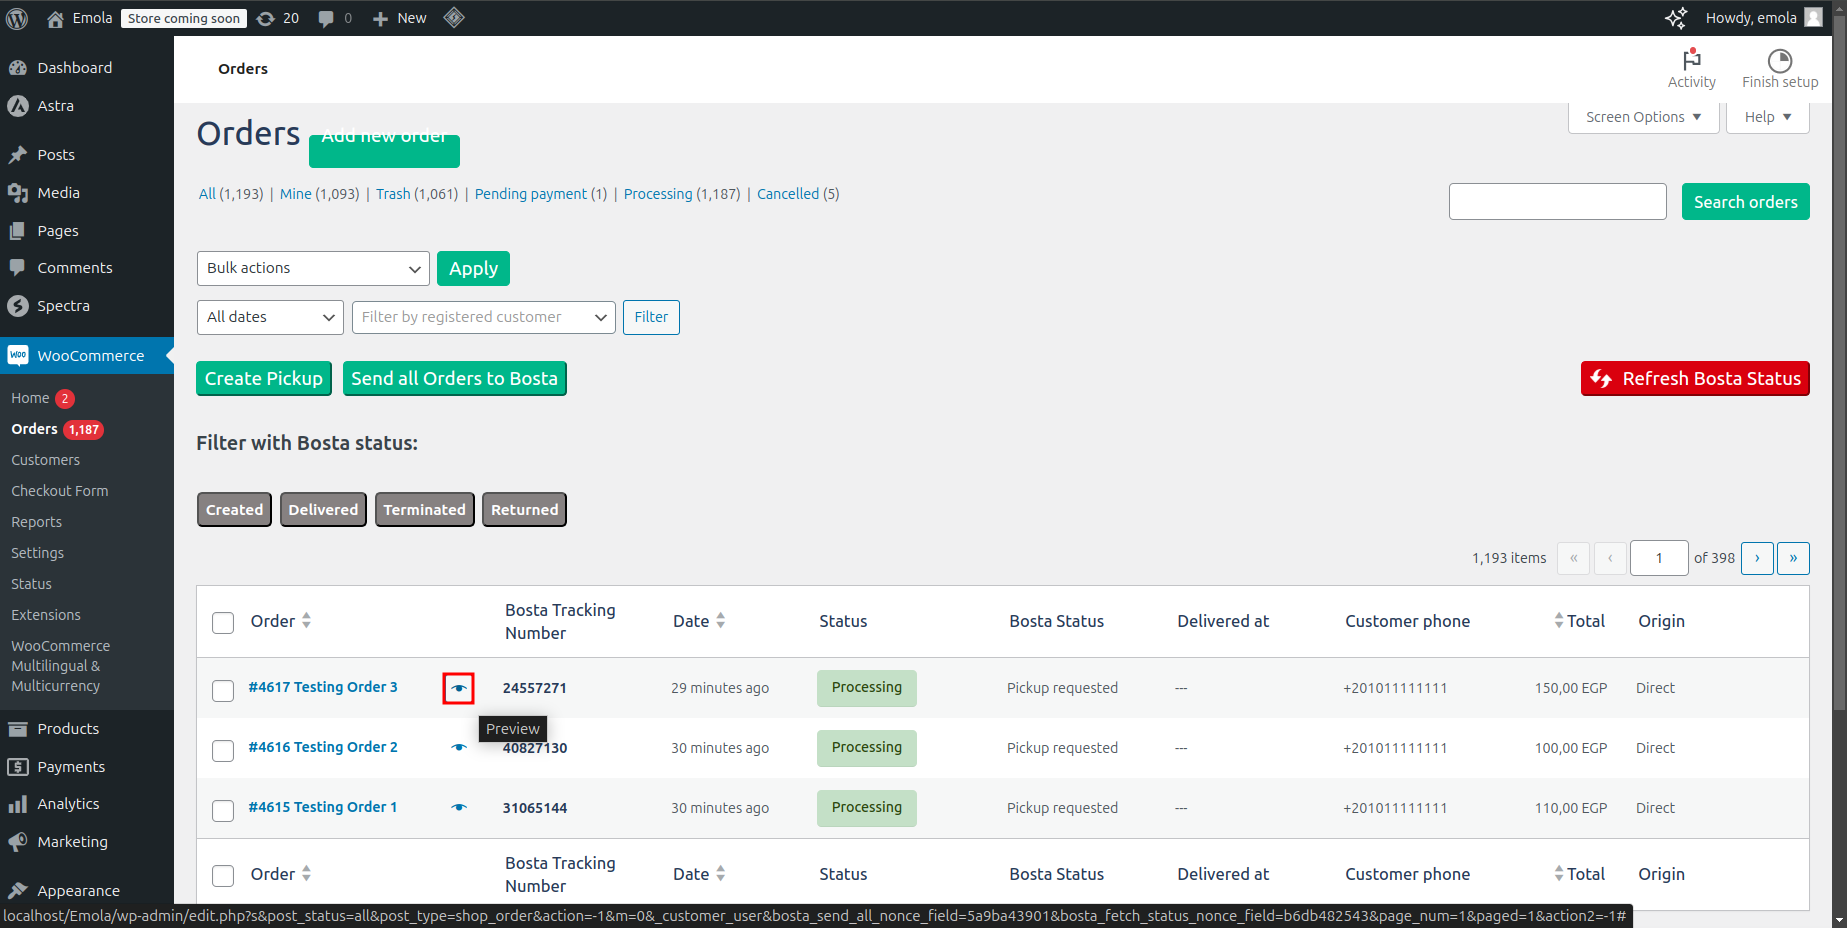Open Spectra icon in sidebar
This screenshot has width=1847, height=928.
click(18, 306)
